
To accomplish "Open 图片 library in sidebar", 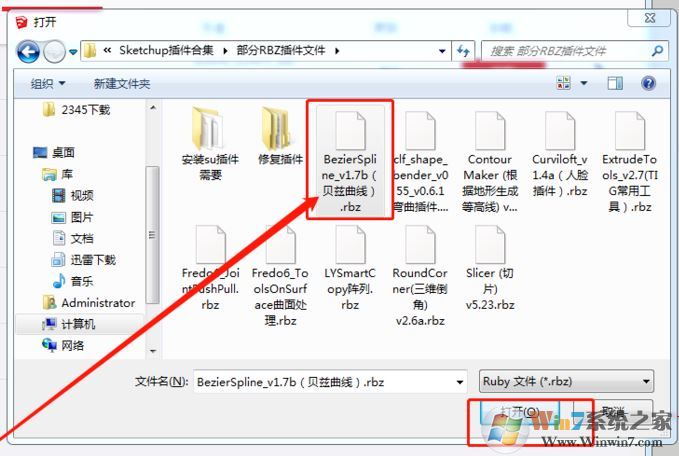I will (x=72, y=217).
